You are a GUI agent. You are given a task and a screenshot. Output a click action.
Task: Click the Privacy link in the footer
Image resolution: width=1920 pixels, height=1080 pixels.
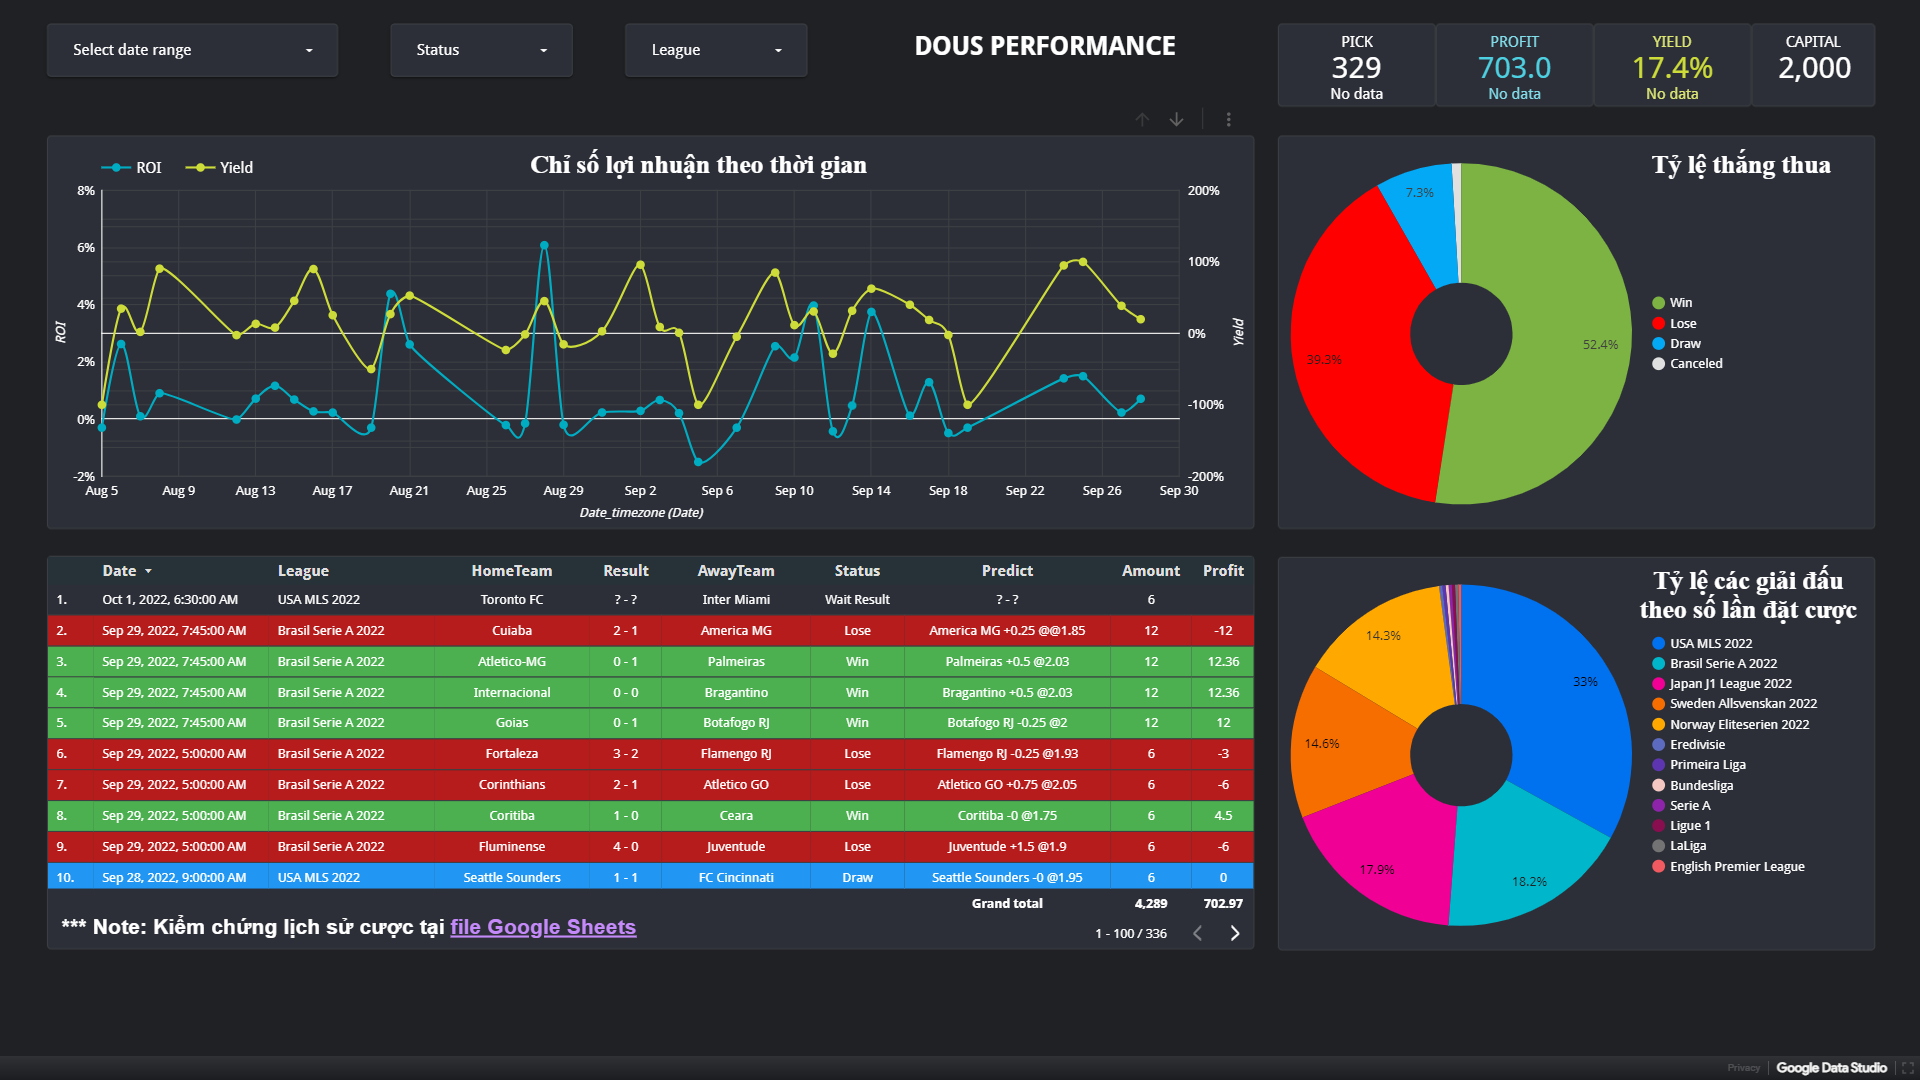1743,1067
